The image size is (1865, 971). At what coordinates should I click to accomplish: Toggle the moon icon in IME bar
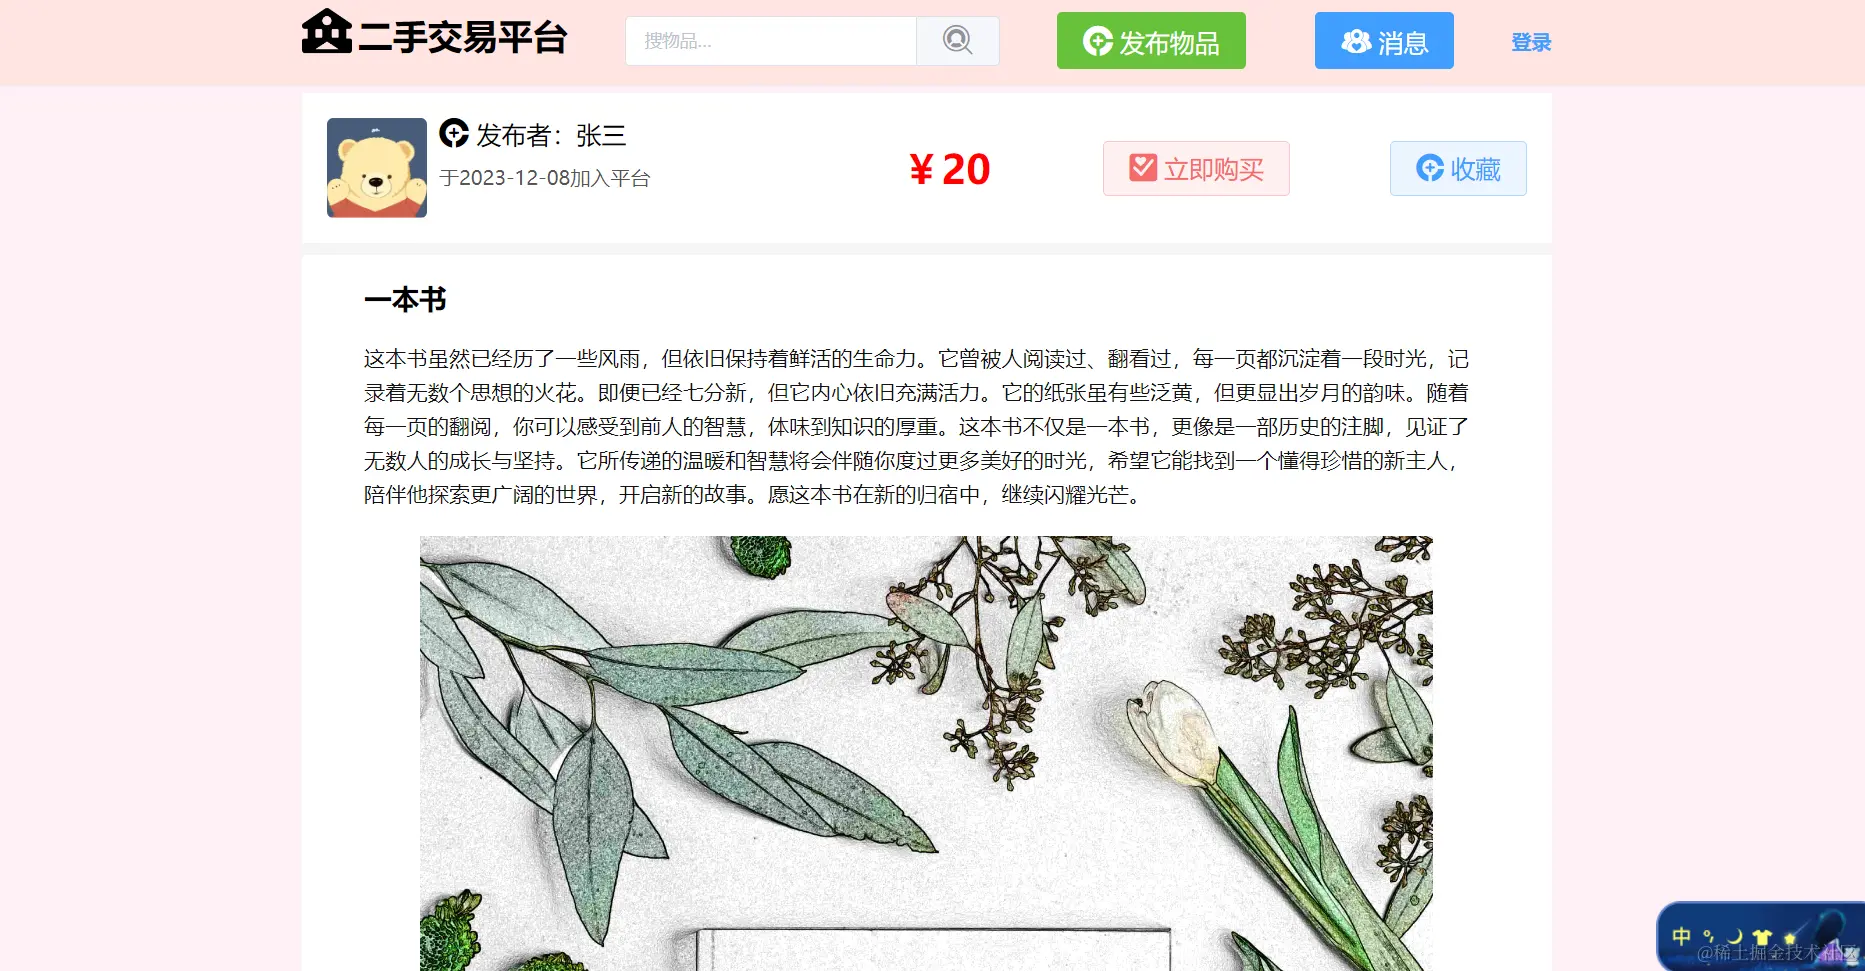(1735, 937)
